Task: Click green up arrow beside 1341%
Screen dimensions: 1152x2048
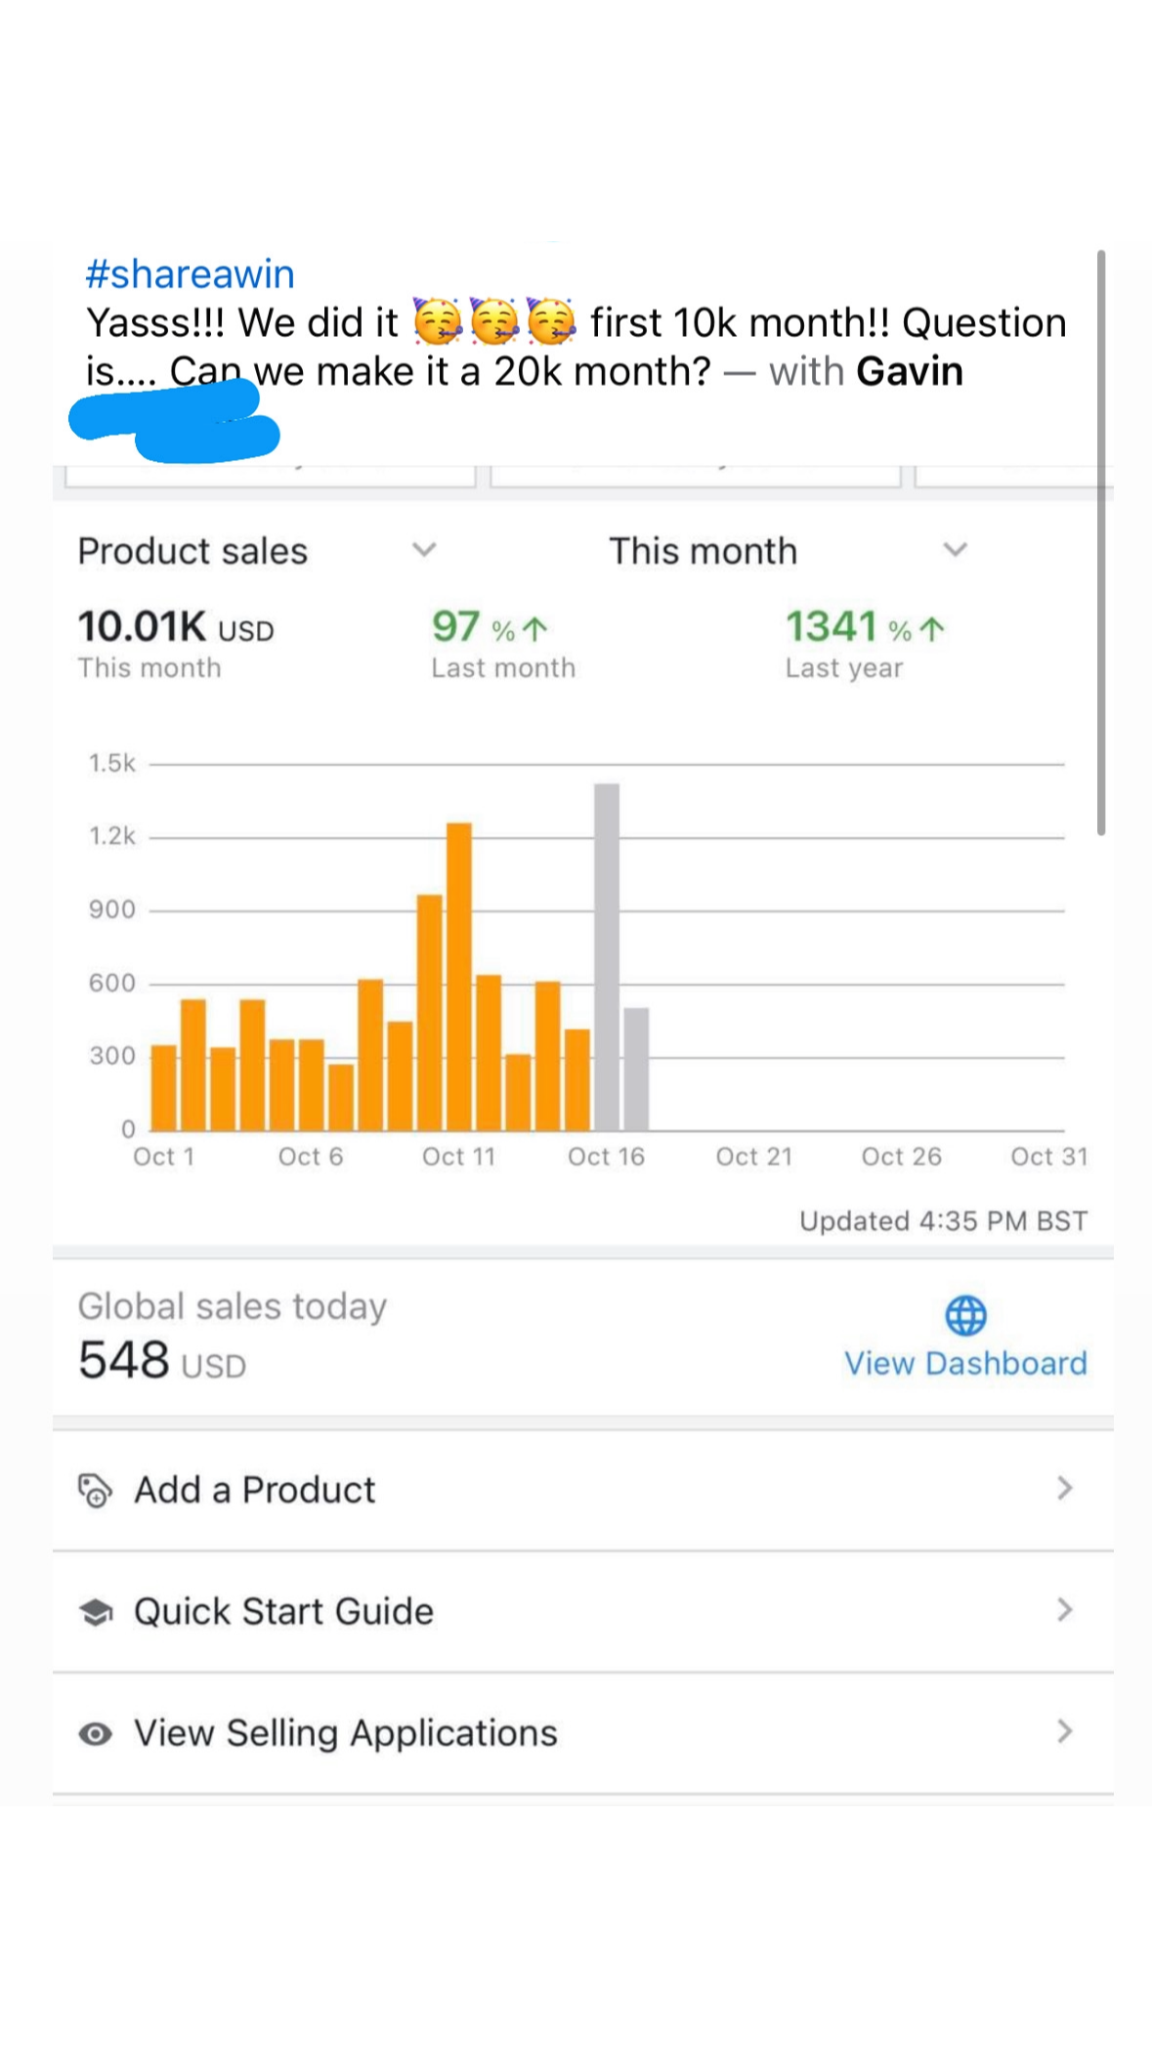Action: [932, 629]
